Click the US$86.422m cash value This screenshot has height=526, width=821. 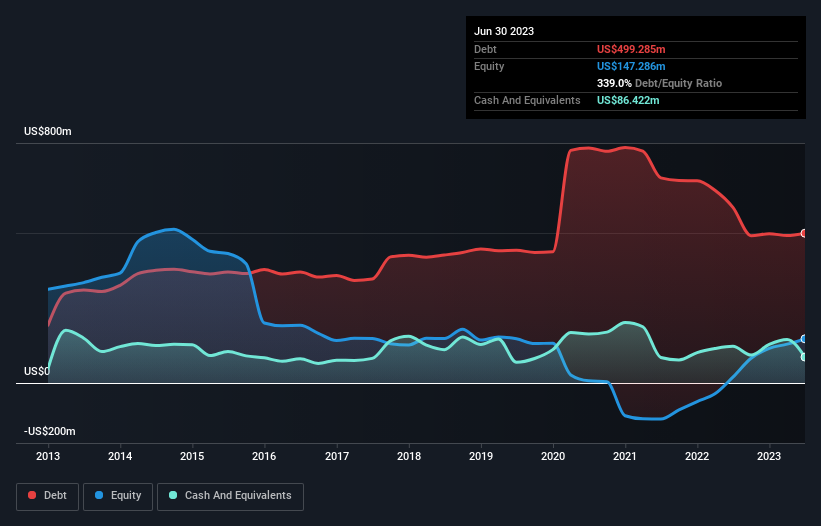click(x=628, y=100)
